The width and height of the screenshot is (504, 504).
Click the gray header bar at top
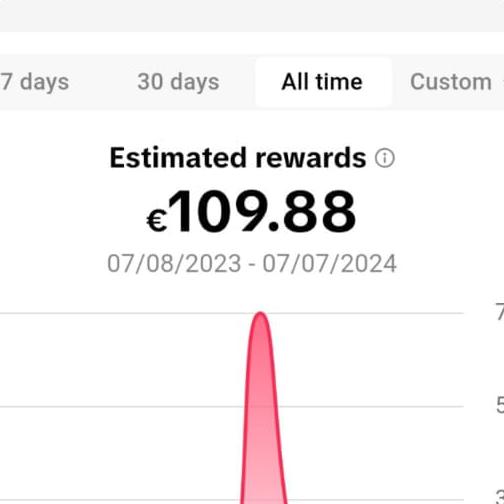(x=252, y=16)
